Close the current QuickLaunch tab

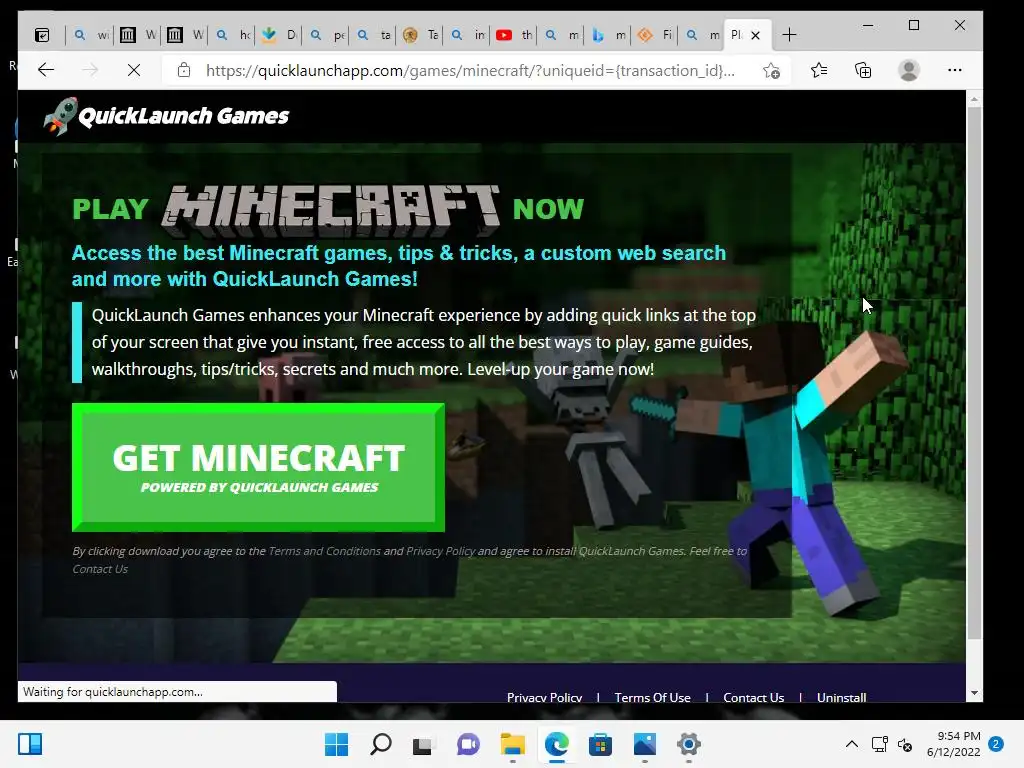tap(756, 35)
